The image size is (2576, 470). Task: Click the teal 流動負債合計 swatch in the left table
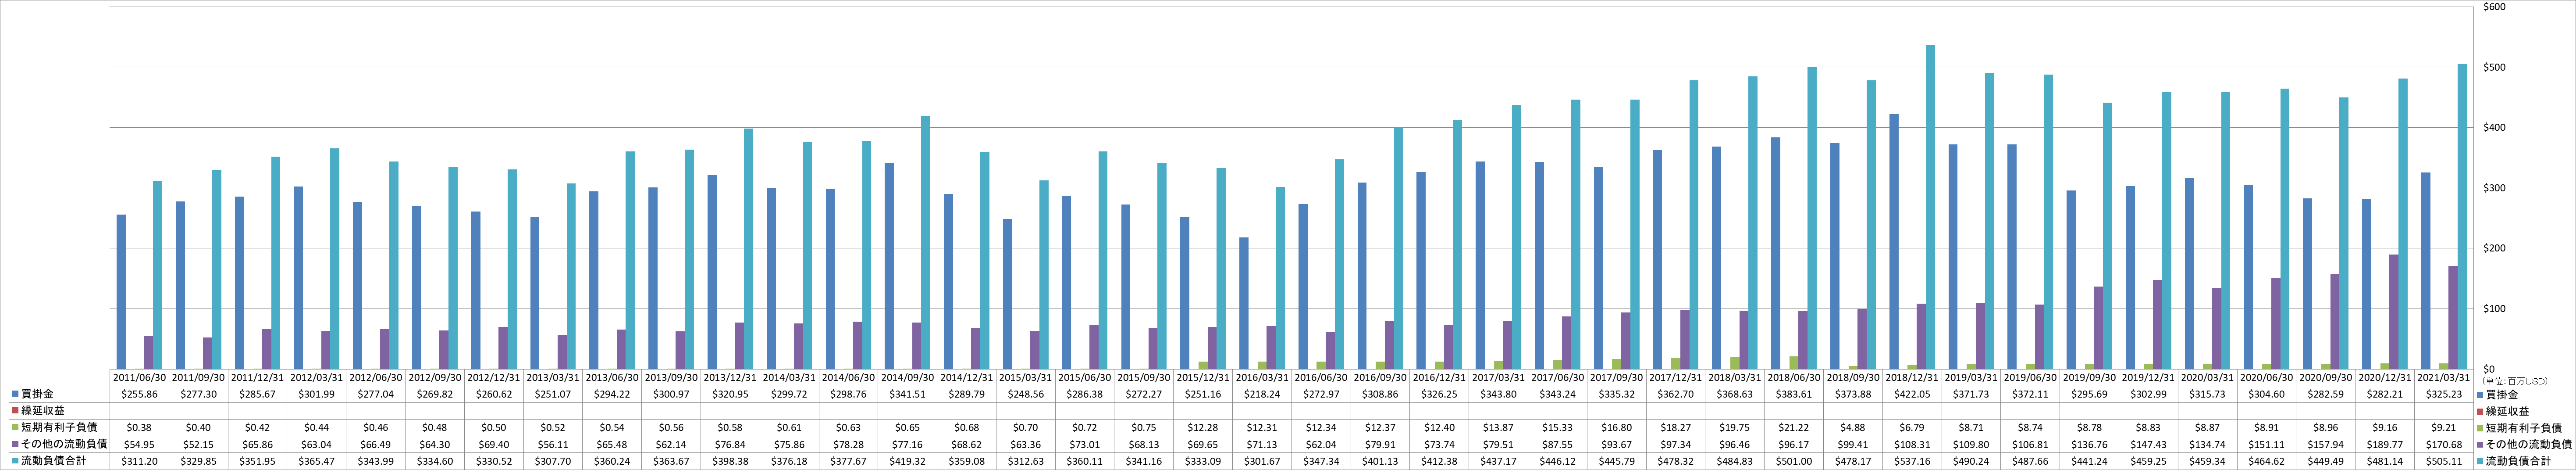coord(15,461)
